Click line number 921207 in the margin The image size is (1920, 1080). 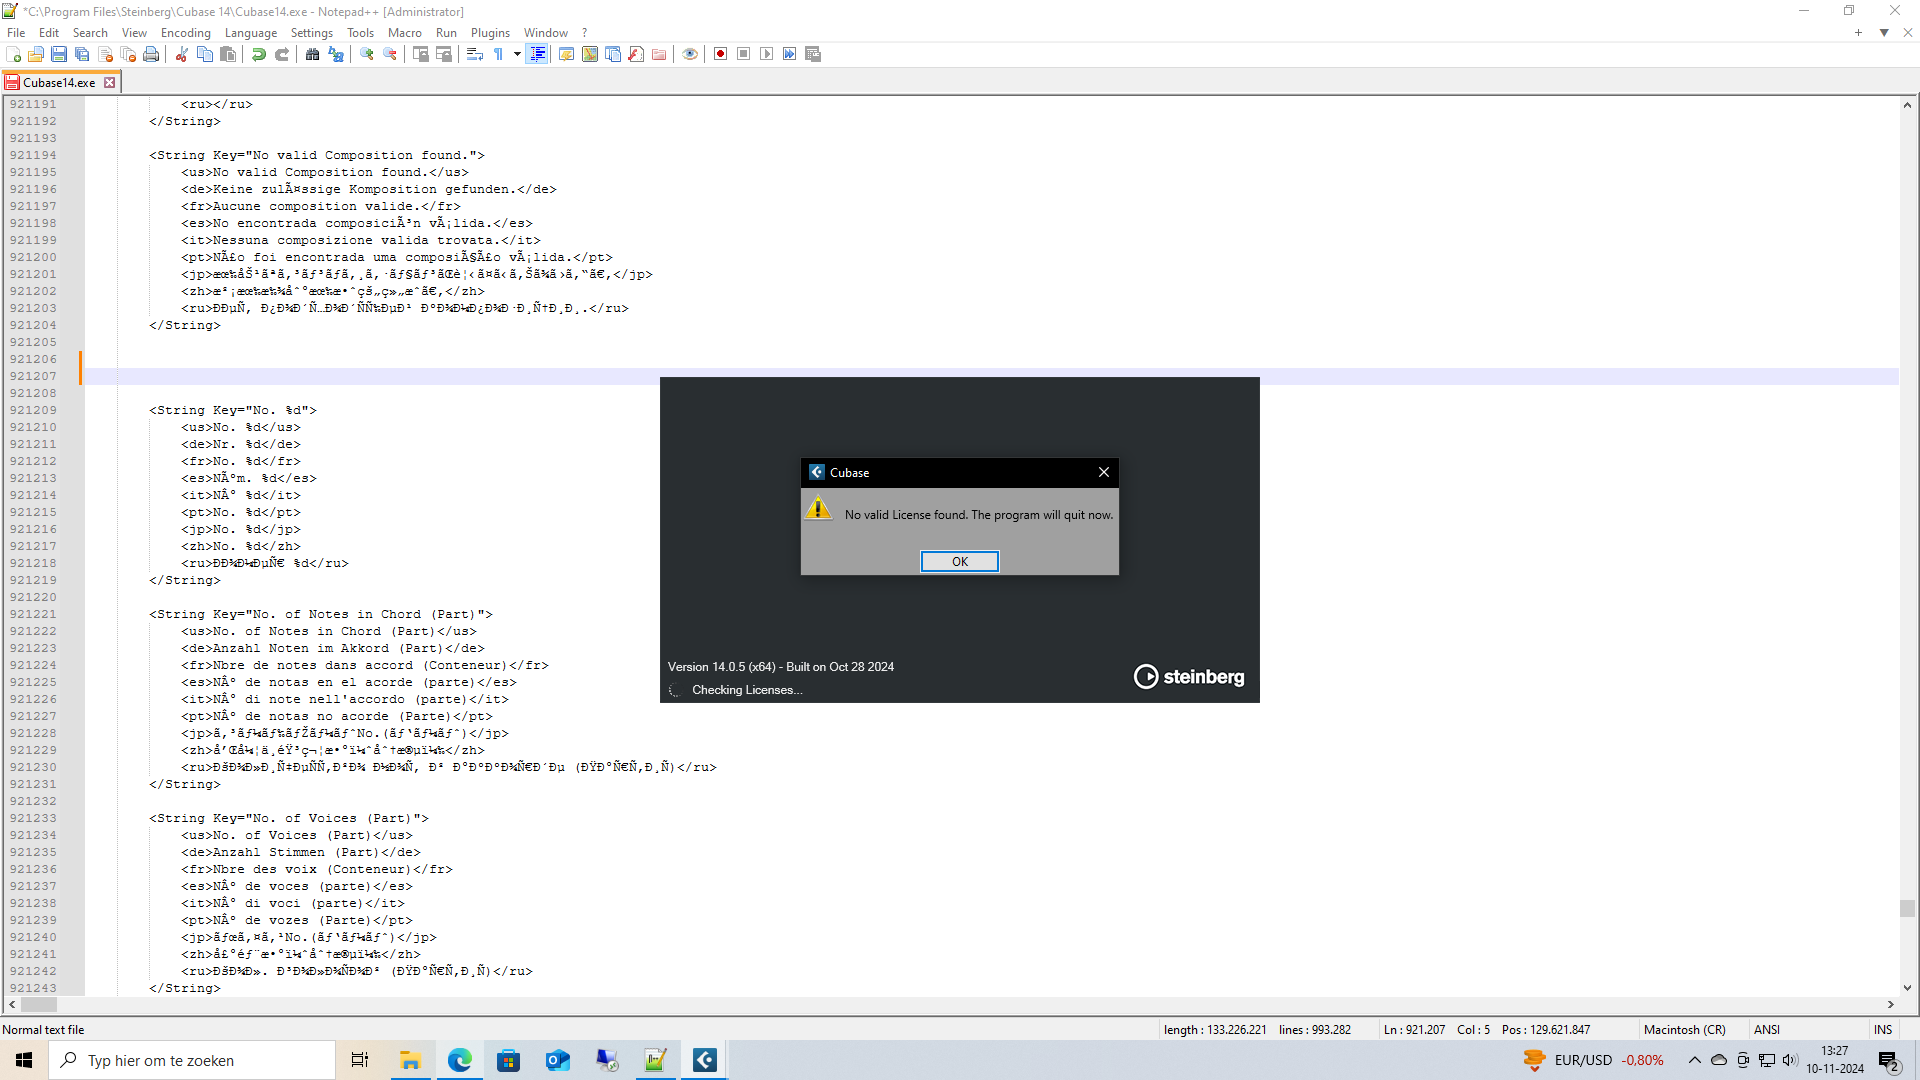[x=33, y=376]
